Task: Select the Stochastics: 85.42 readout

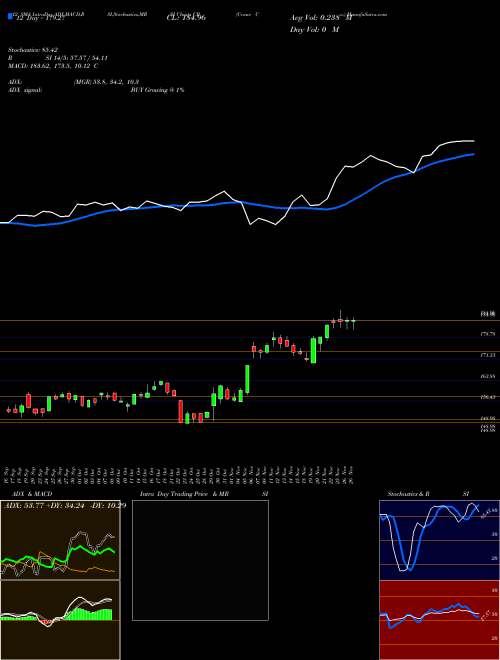Action: click(x=32, y=50)
